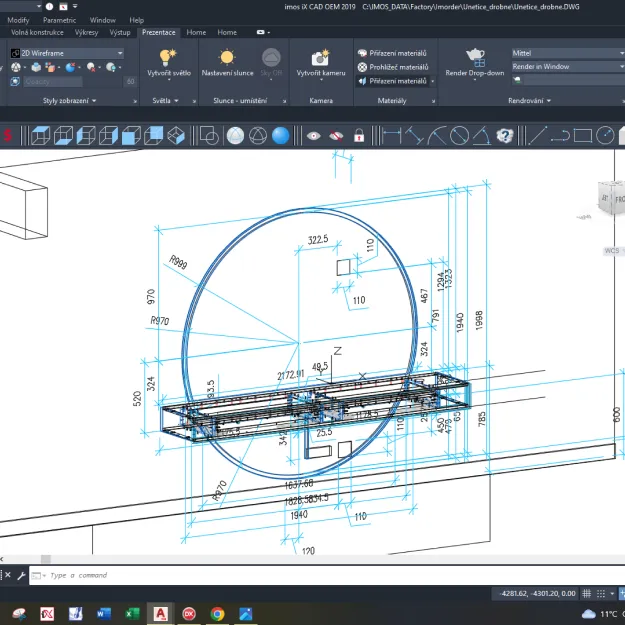Click the command line wrench customize icon
The height and width of the screenshot is (625, 625).
[x=21, y=575]
